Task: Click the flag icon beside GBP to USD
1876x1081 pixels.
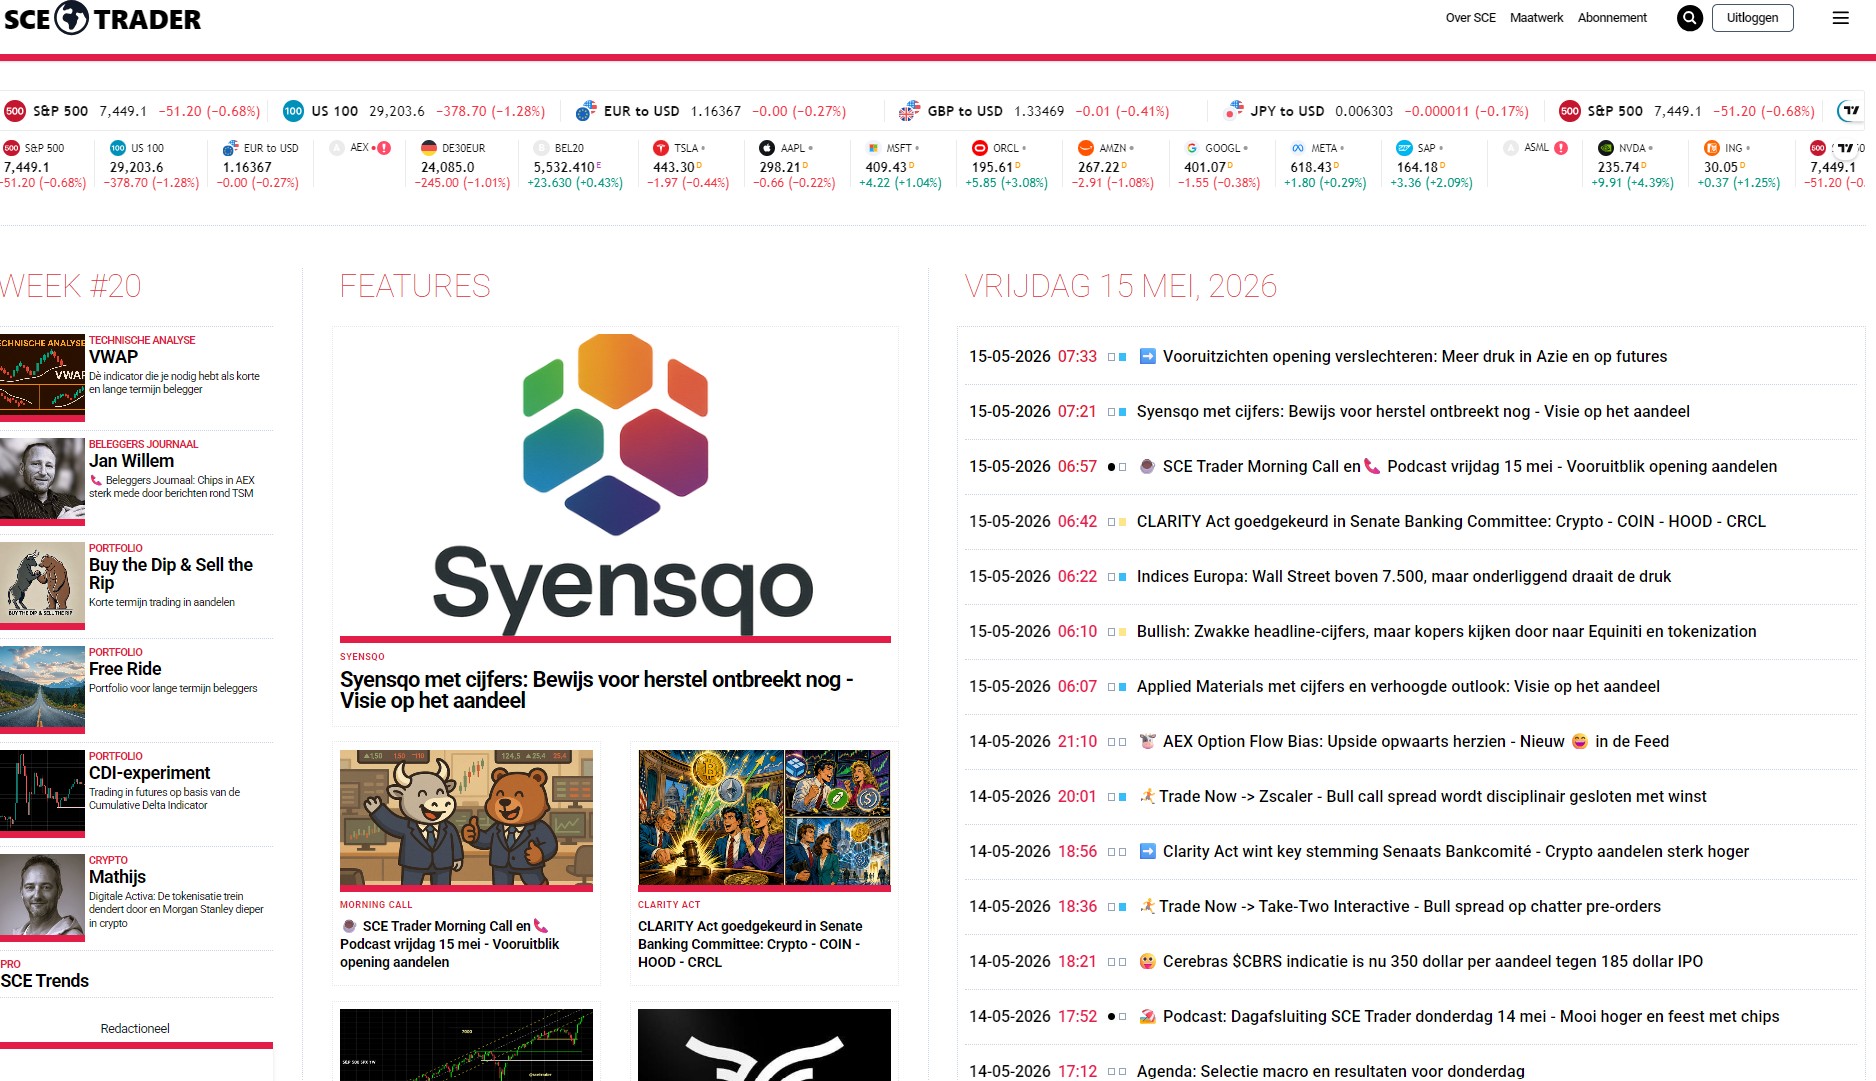Action: pyautogui.click(x=909, y=111)
